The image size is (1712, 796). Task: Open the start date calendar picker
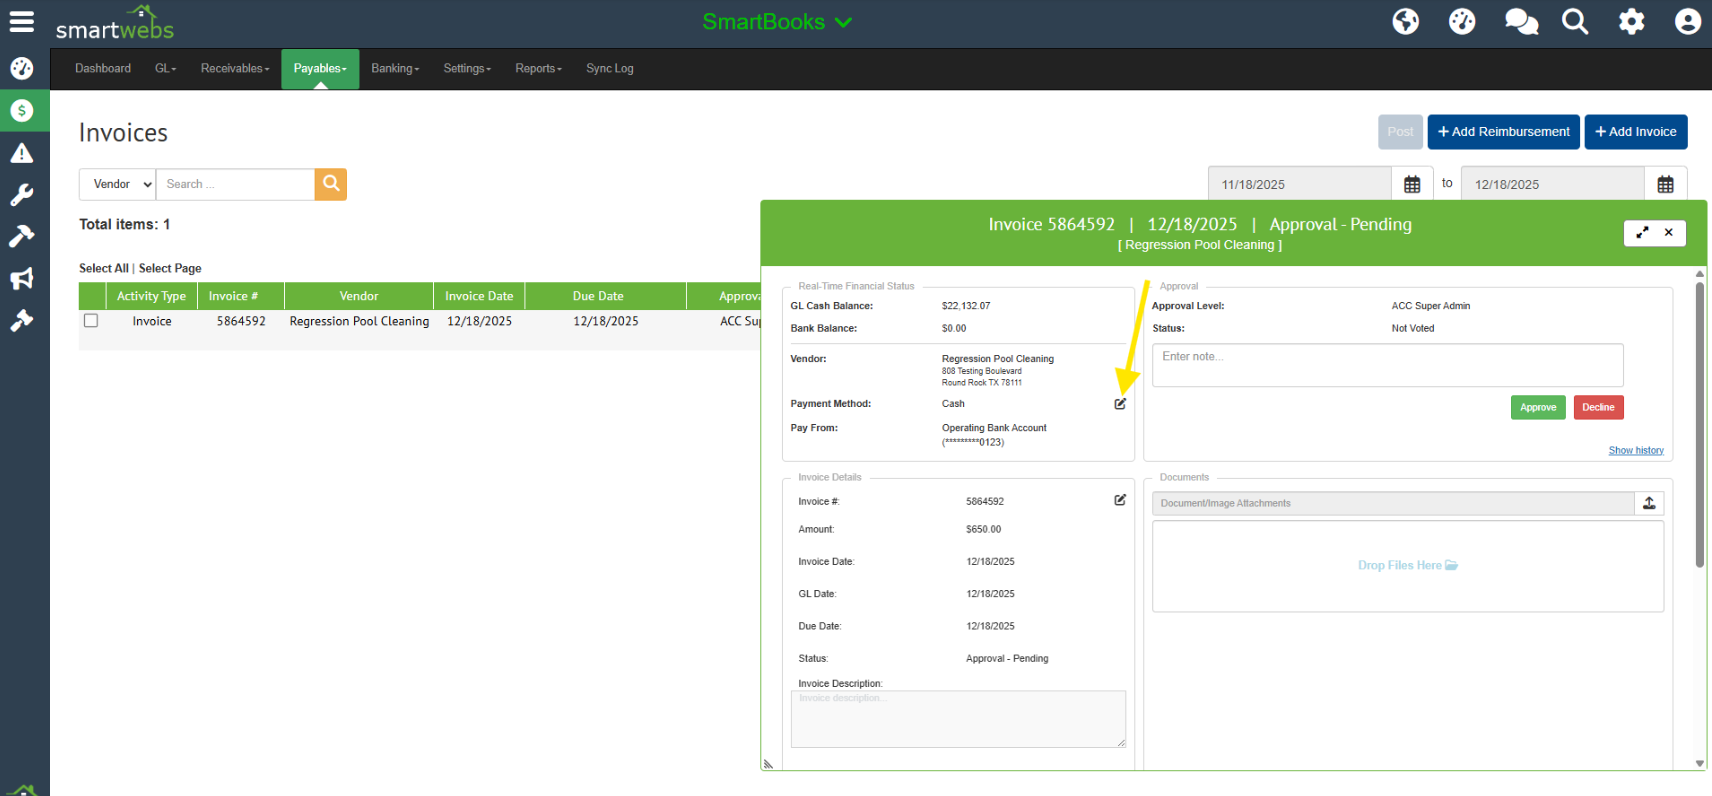(x=1411, y=184)
